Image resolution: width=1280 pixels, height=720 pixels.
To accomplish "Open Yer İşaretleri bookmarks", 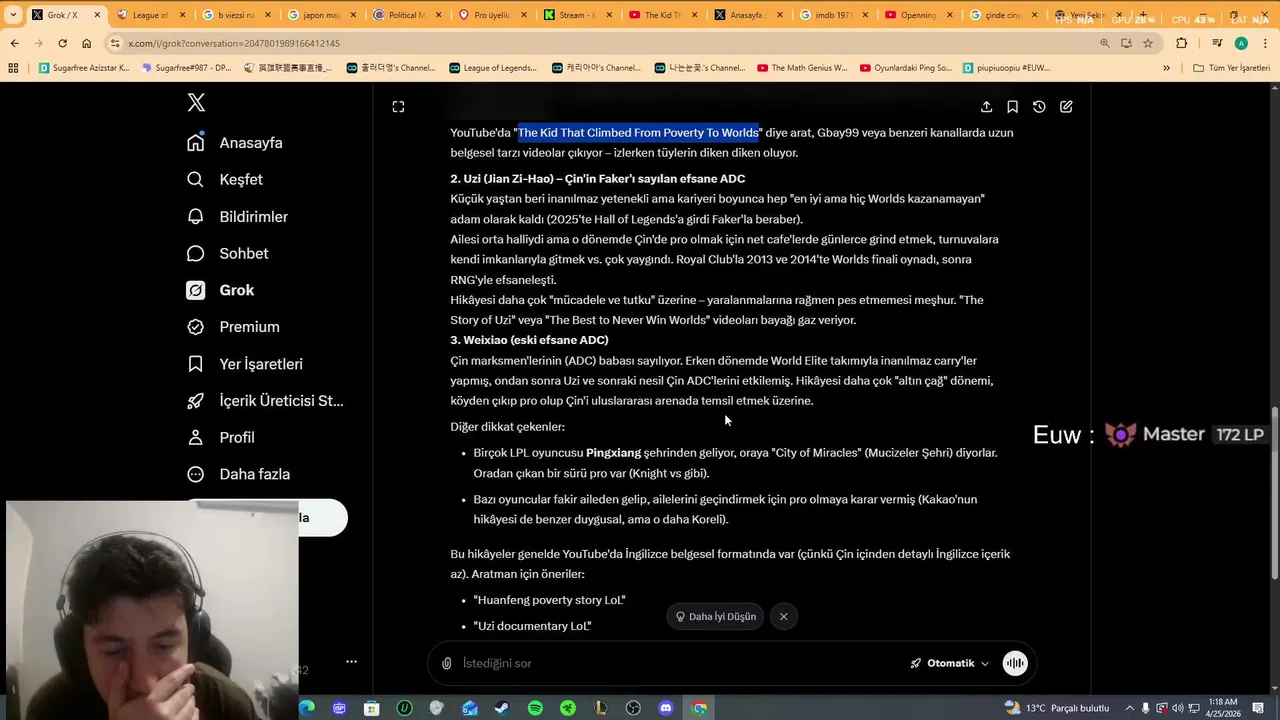I will click(x=245, y=364).
